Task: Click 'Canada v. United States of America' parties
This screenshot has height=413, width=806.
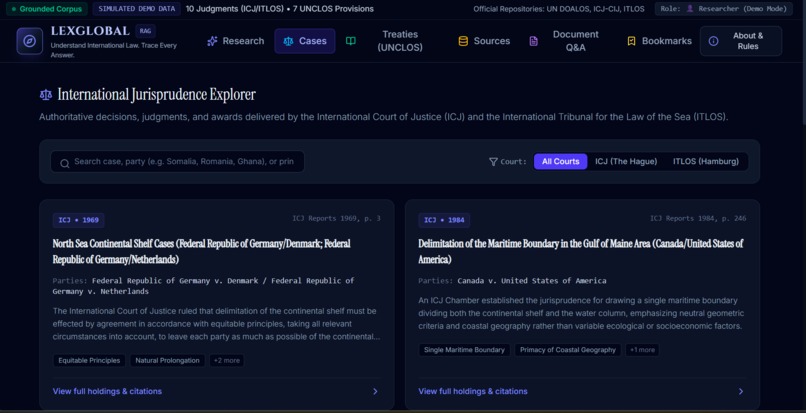Action: pyautogui.click(x=532, y=281)
